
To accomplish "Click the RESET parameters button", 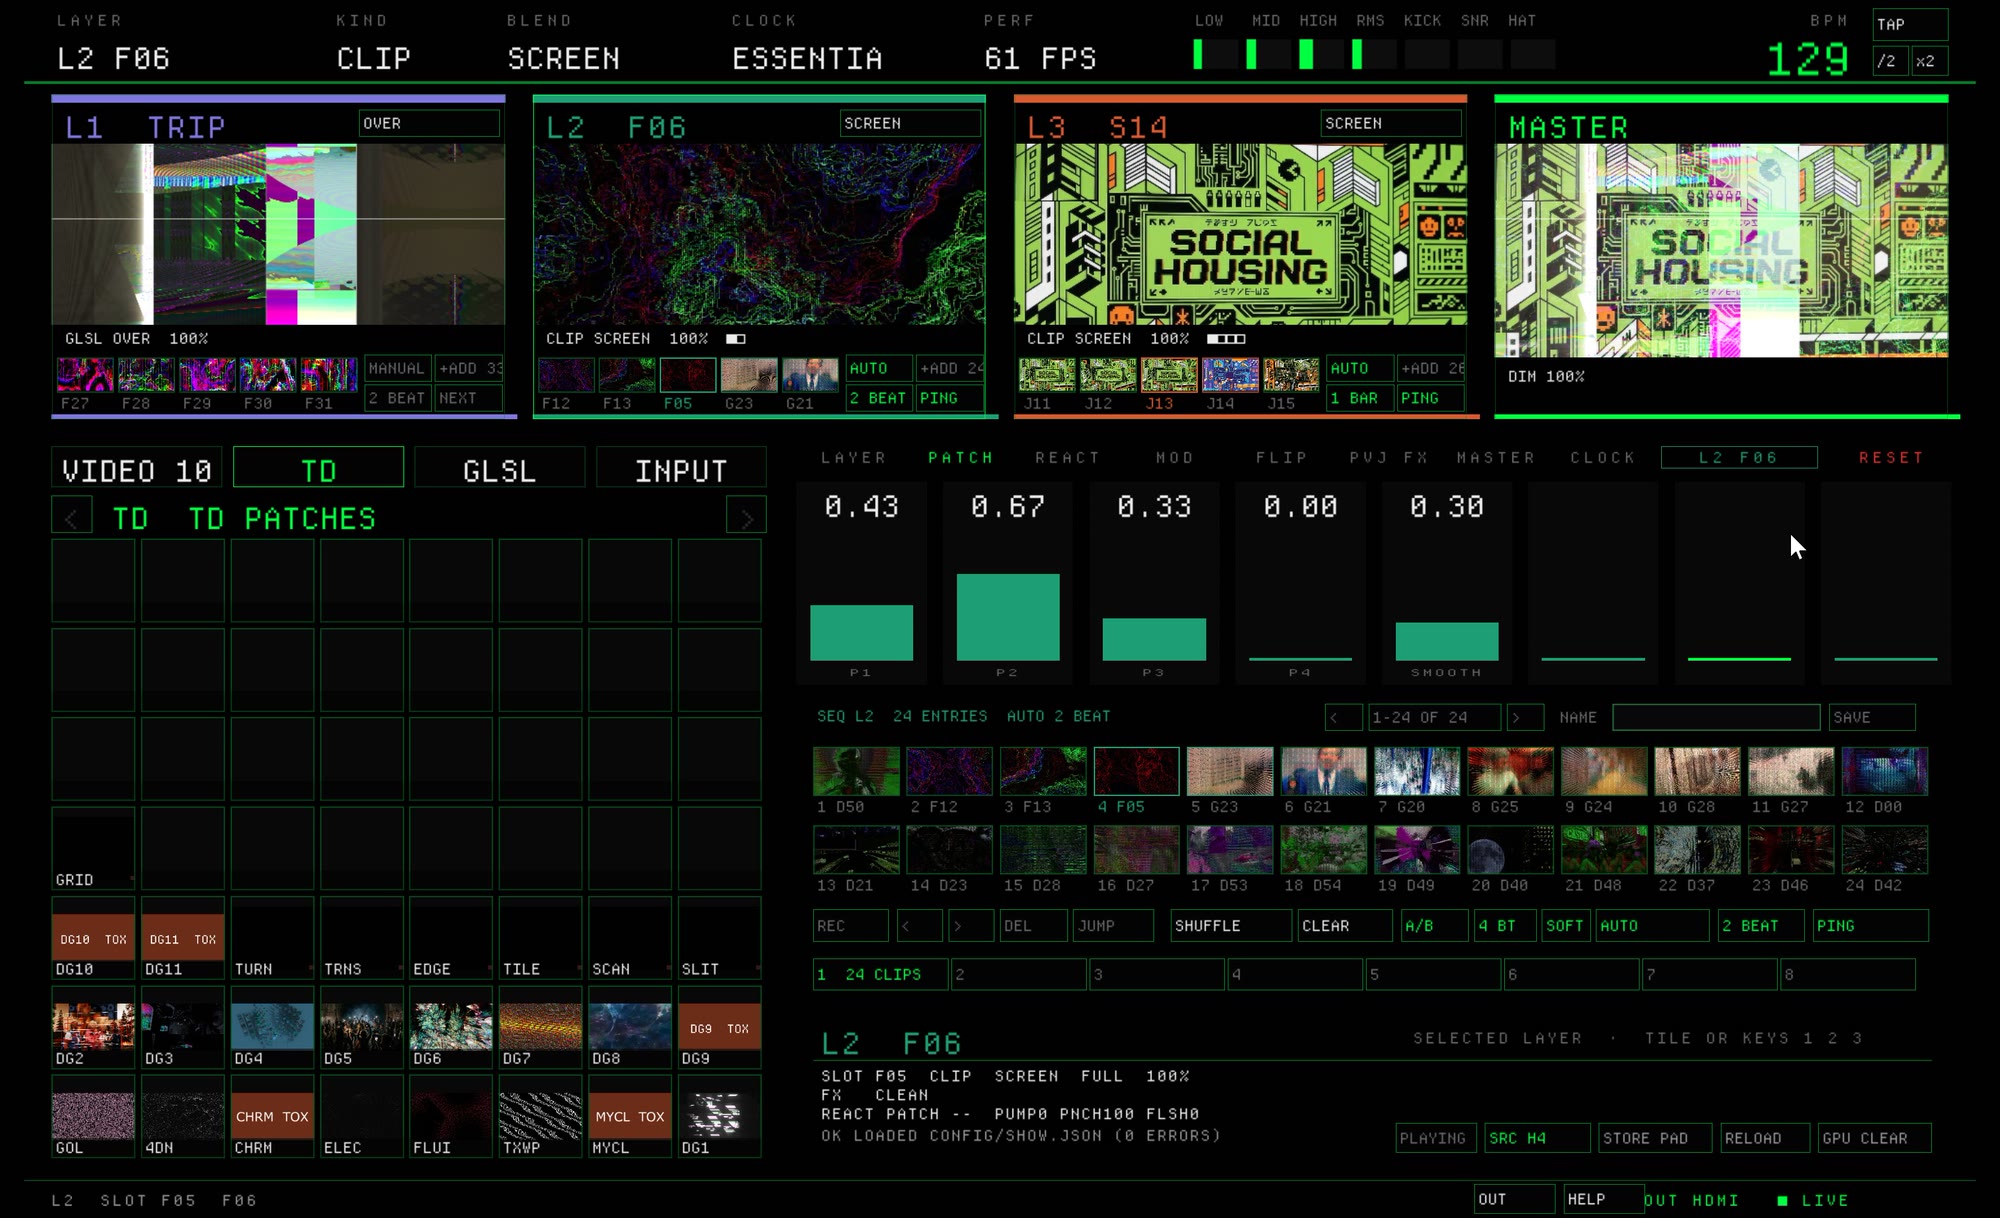I will (x=1891, y=458).
